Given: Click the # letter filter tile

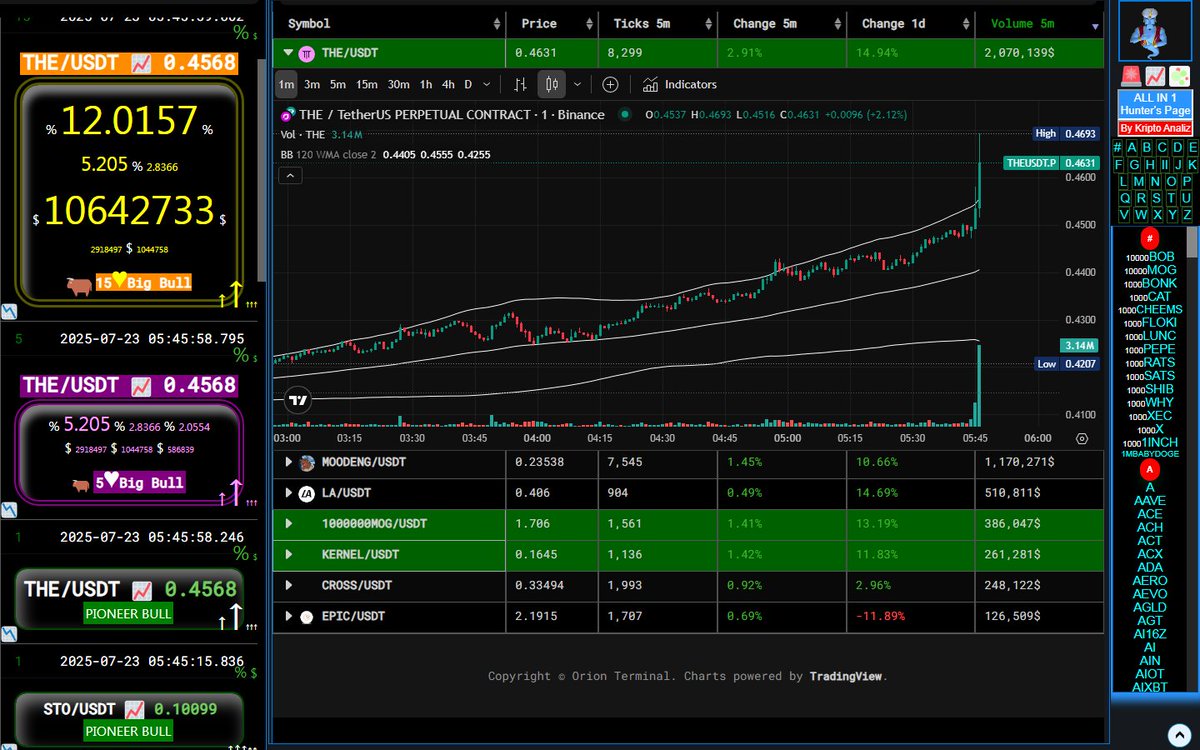Looking at the screenshot, I should (x=1117, y=148).
